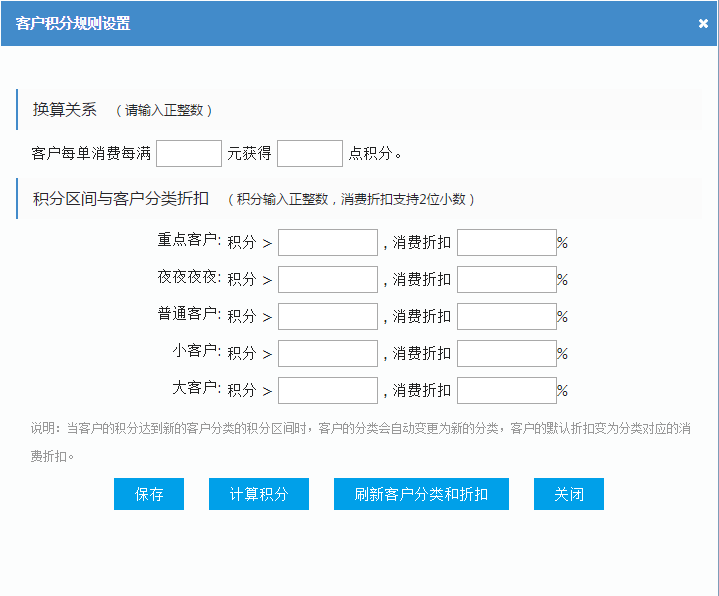Click the 换算关系 section header

click(x=65, y=110)
